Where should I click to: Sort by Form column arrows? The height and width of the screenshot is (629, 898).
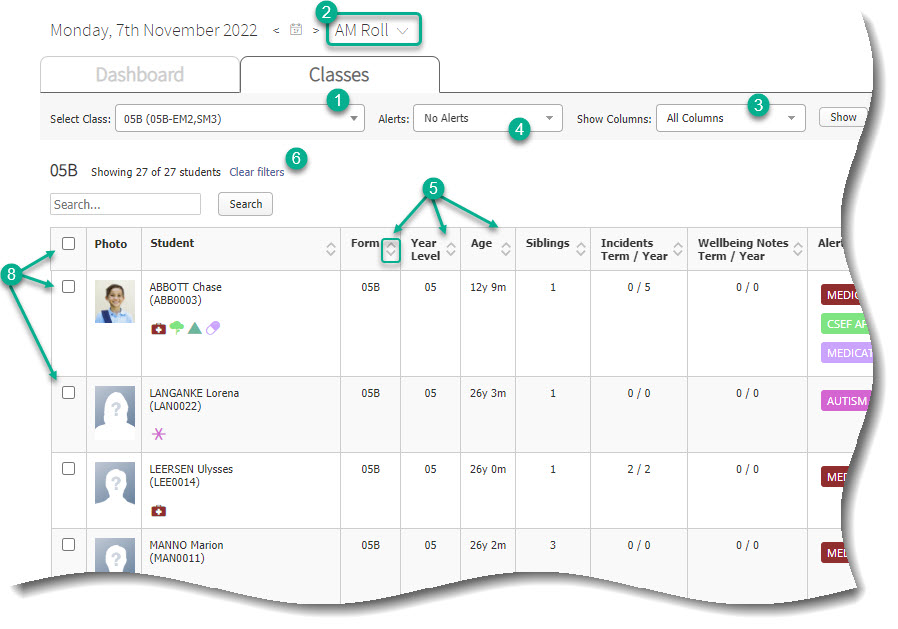coord(391,250)
